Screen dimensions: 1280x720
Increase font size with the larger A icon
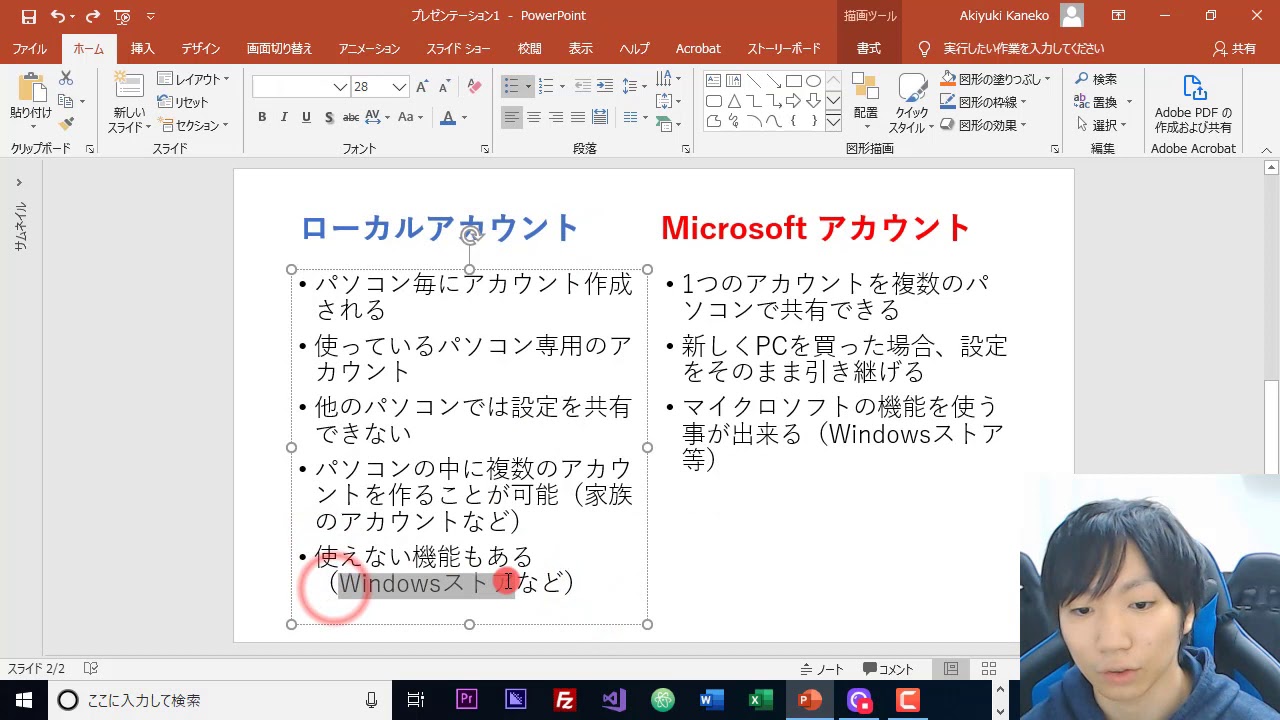click(x=423, y=87)
